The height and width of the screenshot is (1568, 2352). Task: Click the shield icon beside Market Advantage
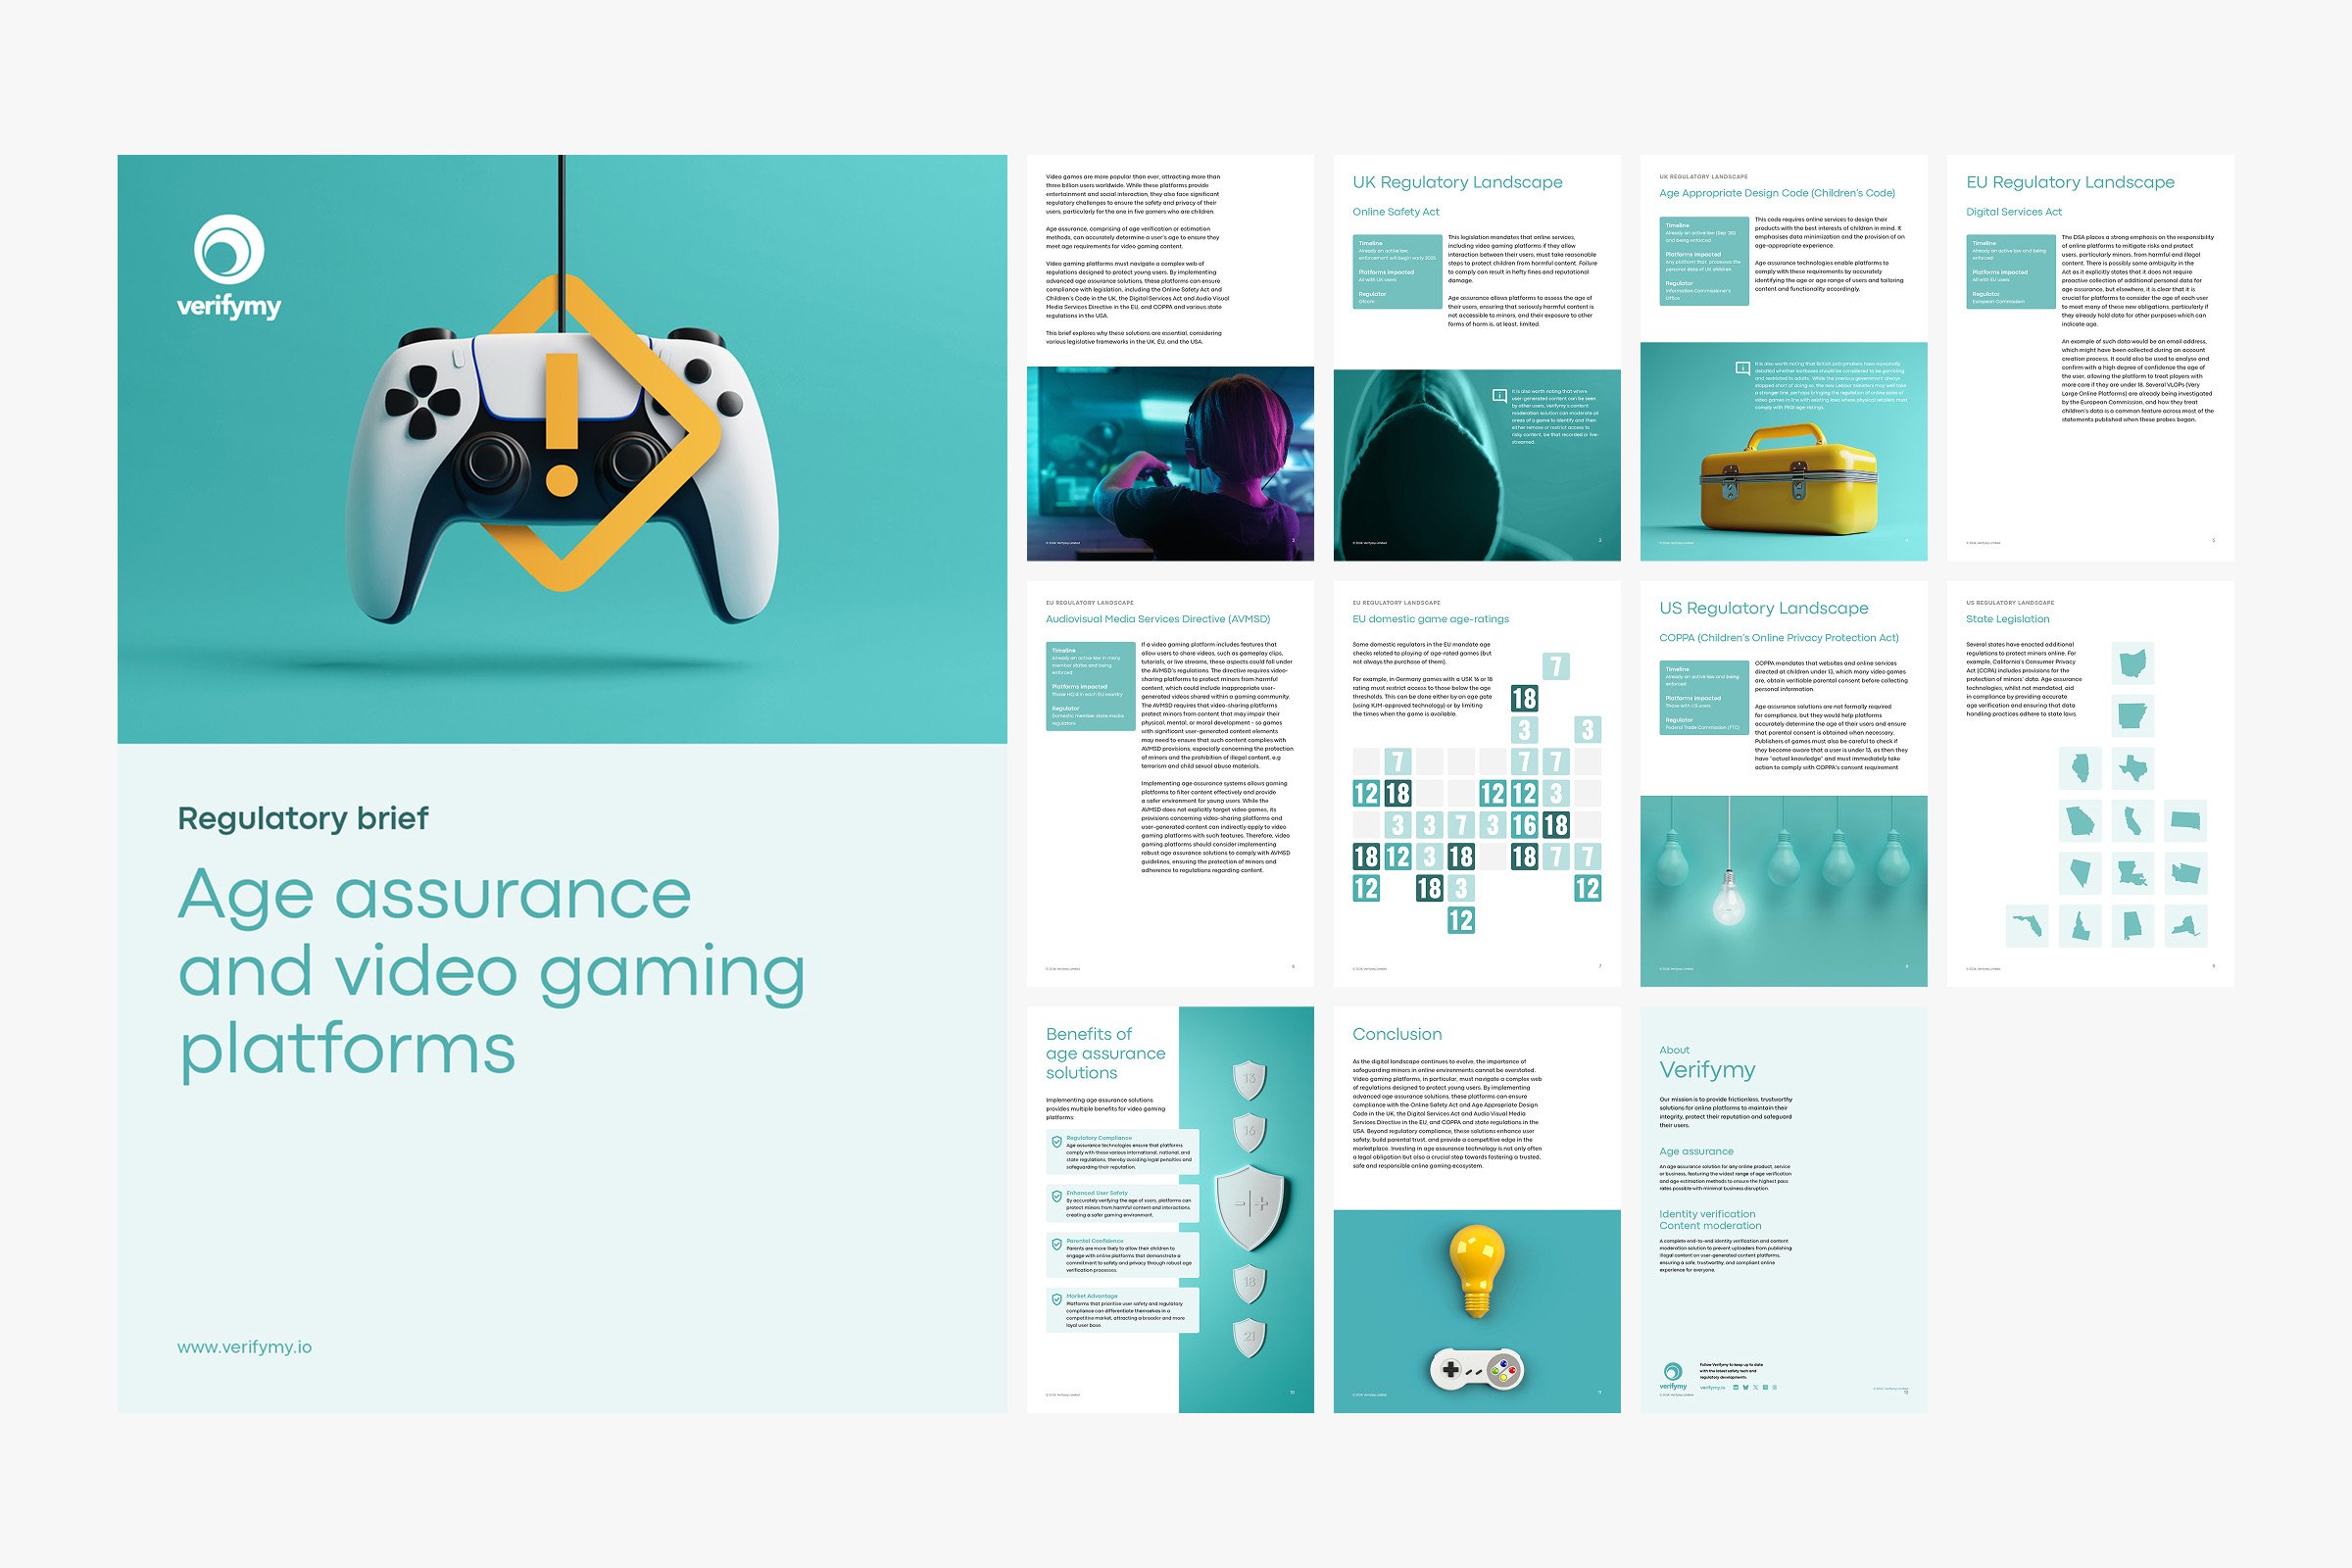click(x=1056, y=1300)
